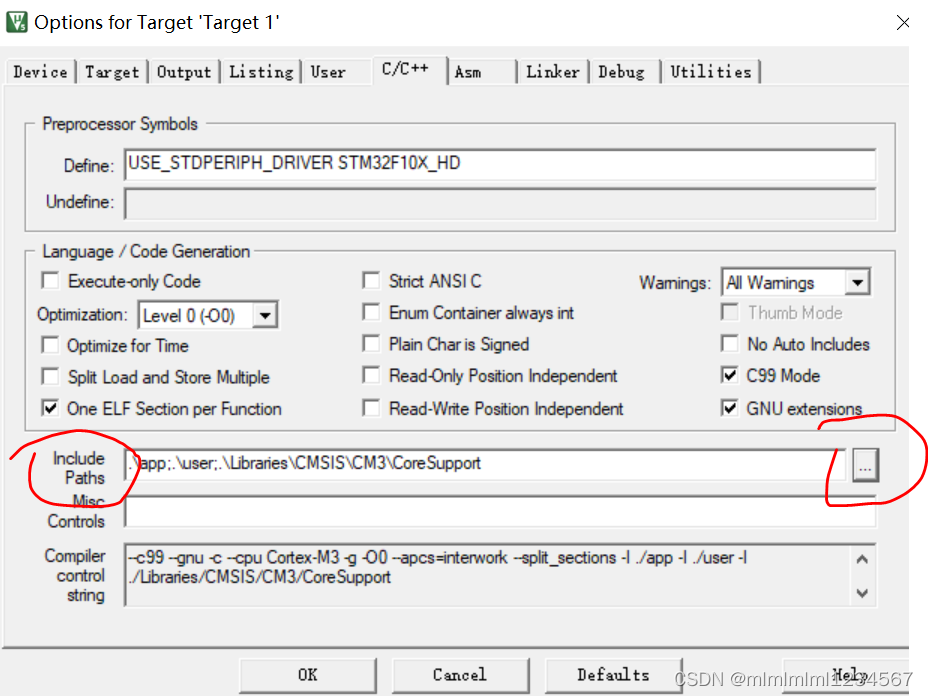Enable Split Load and Store Multiple
The image size is (928, 696).
coord(50,376)
